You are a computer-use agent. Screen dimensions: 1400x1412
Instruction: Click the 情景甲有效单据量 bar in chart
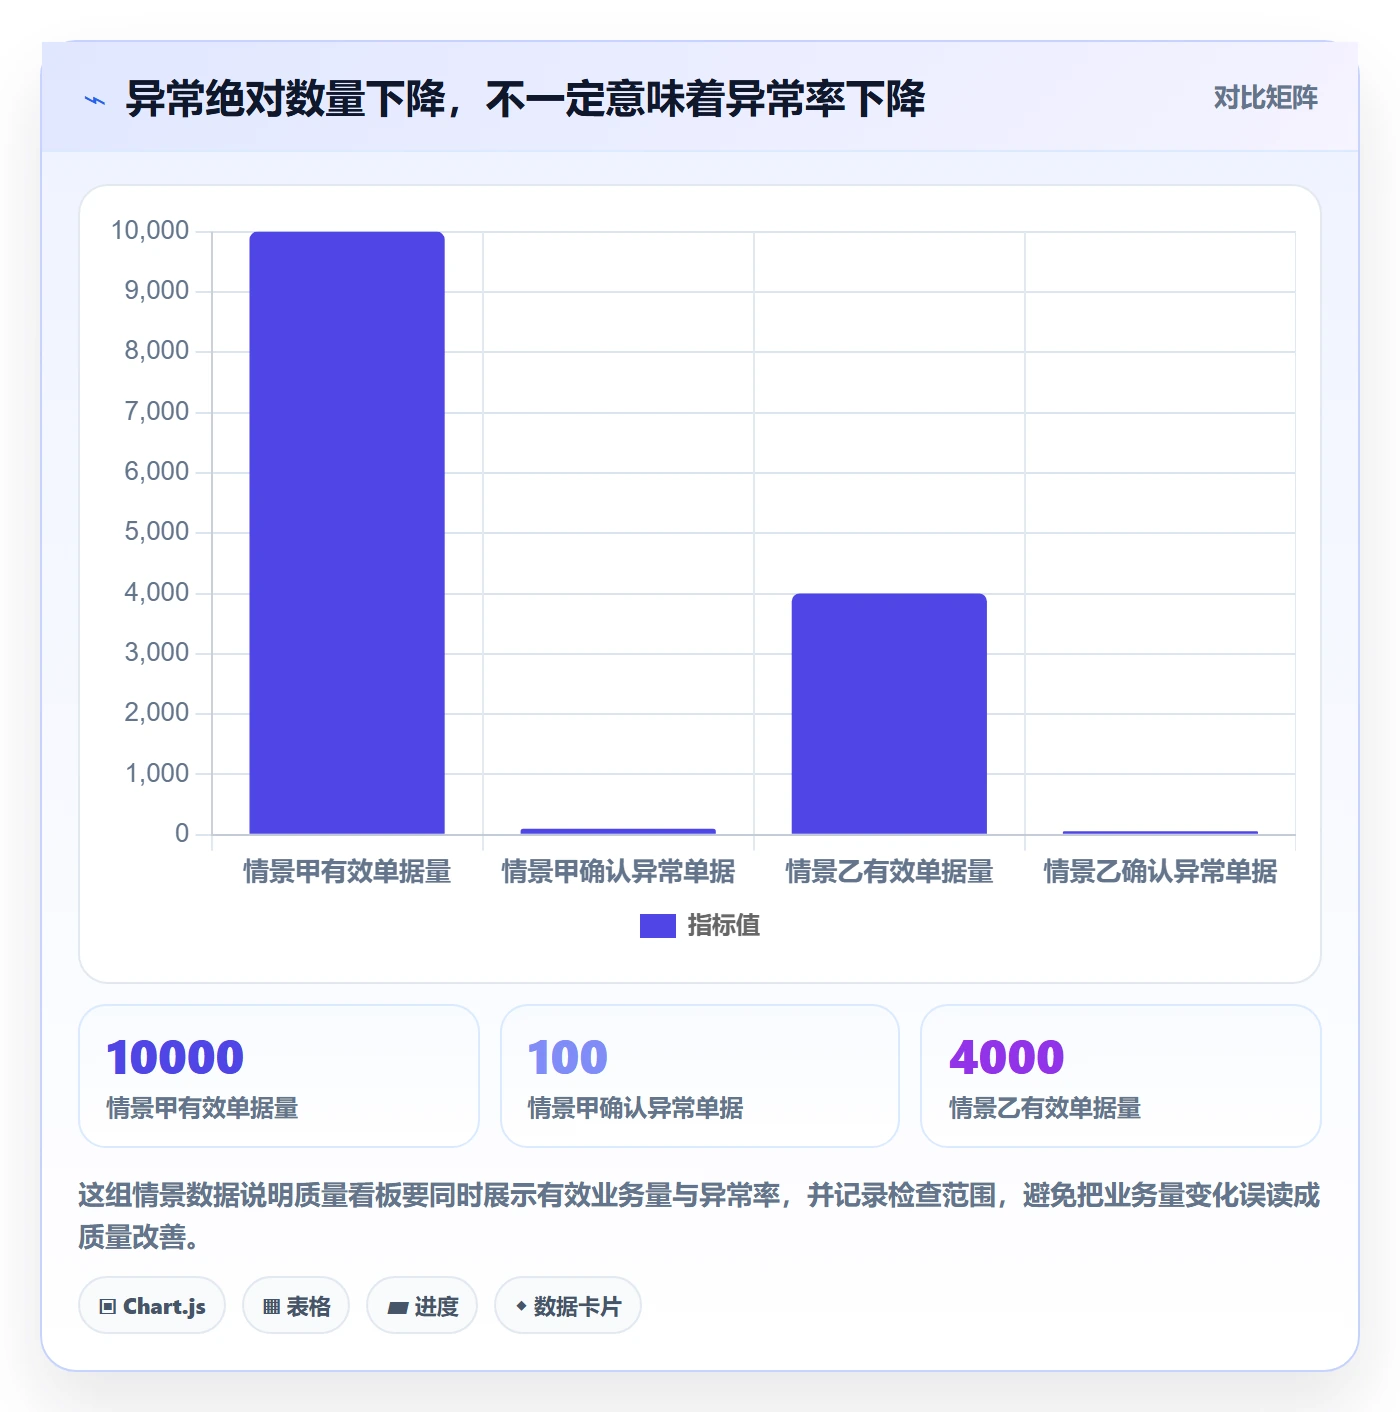[x=347, y=533]
